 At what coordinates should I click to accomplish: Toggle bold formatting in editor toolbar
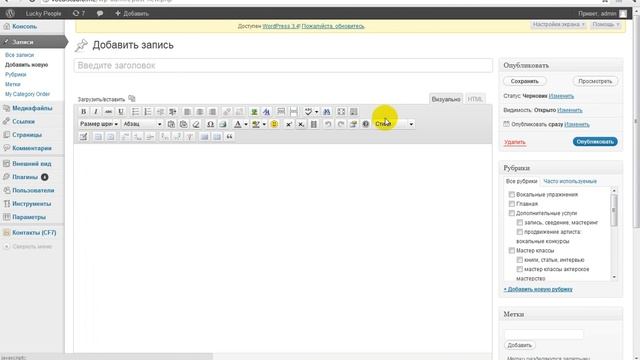83,111
